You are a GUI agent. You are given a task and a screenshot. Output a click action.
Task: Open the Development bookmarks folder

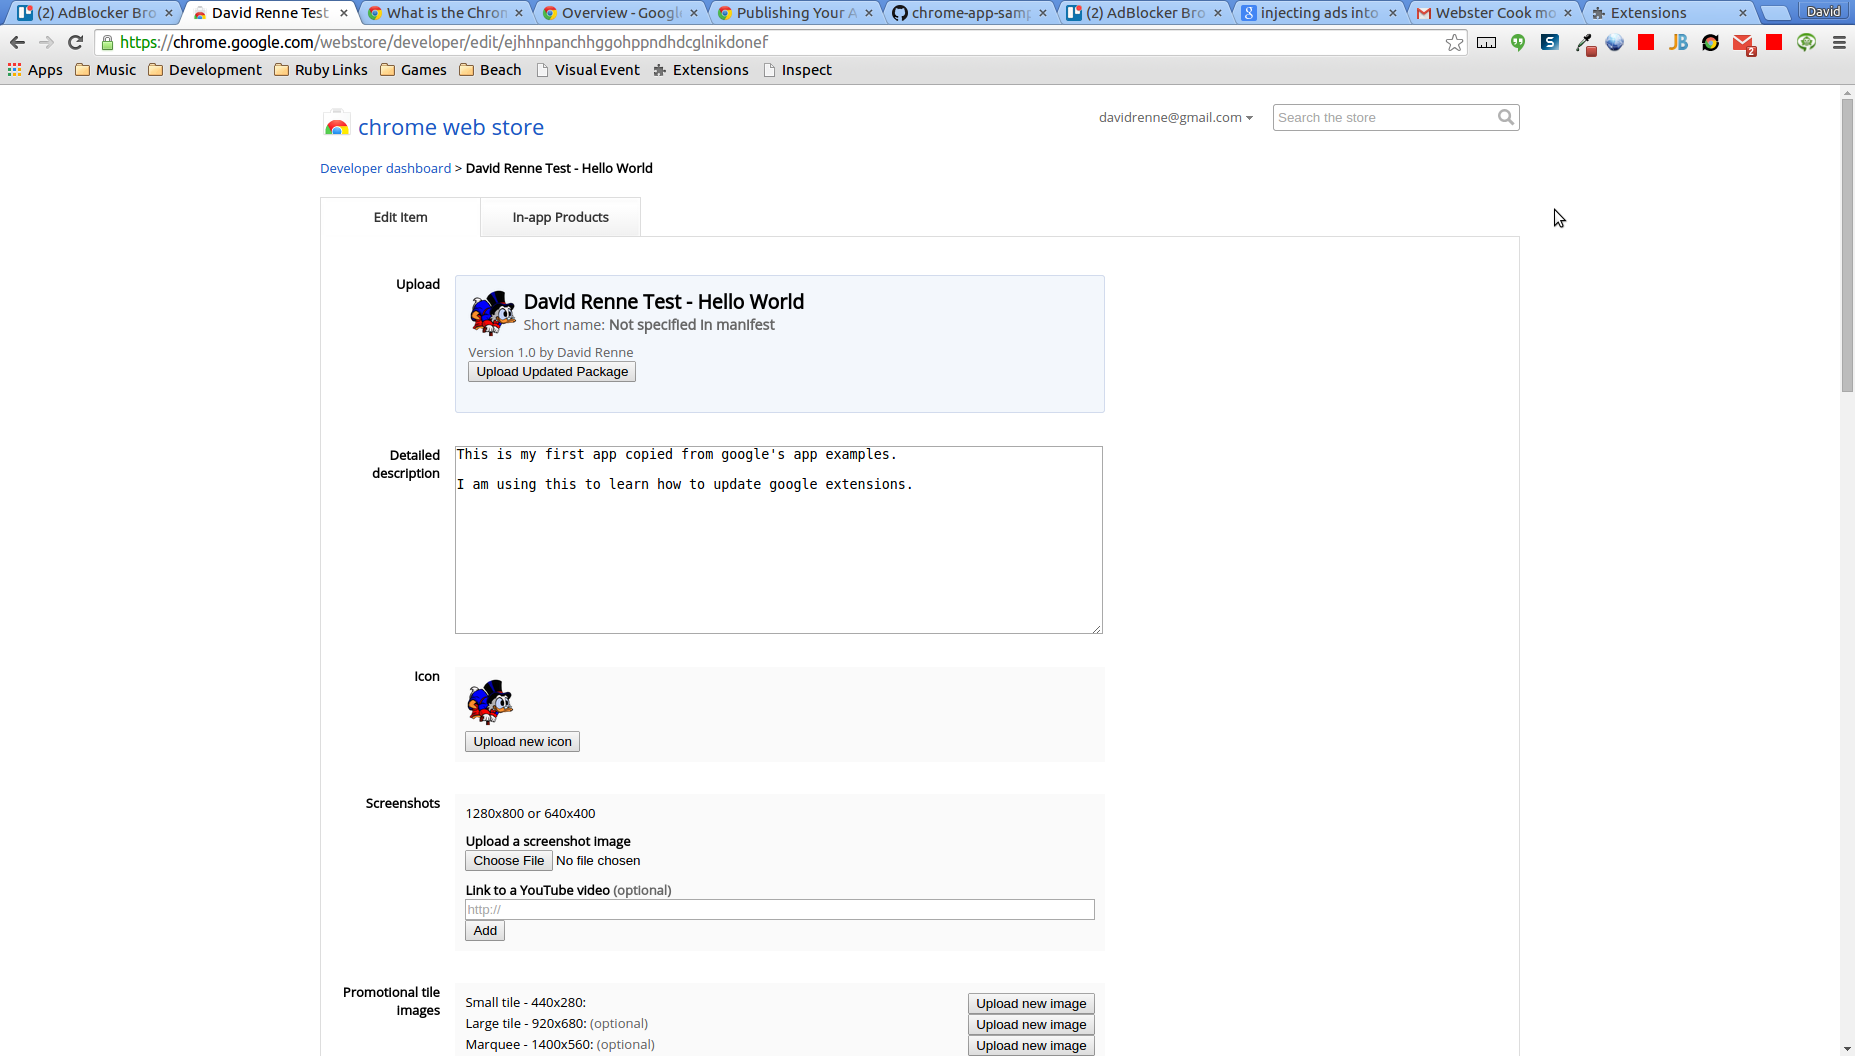click(204, 70)
